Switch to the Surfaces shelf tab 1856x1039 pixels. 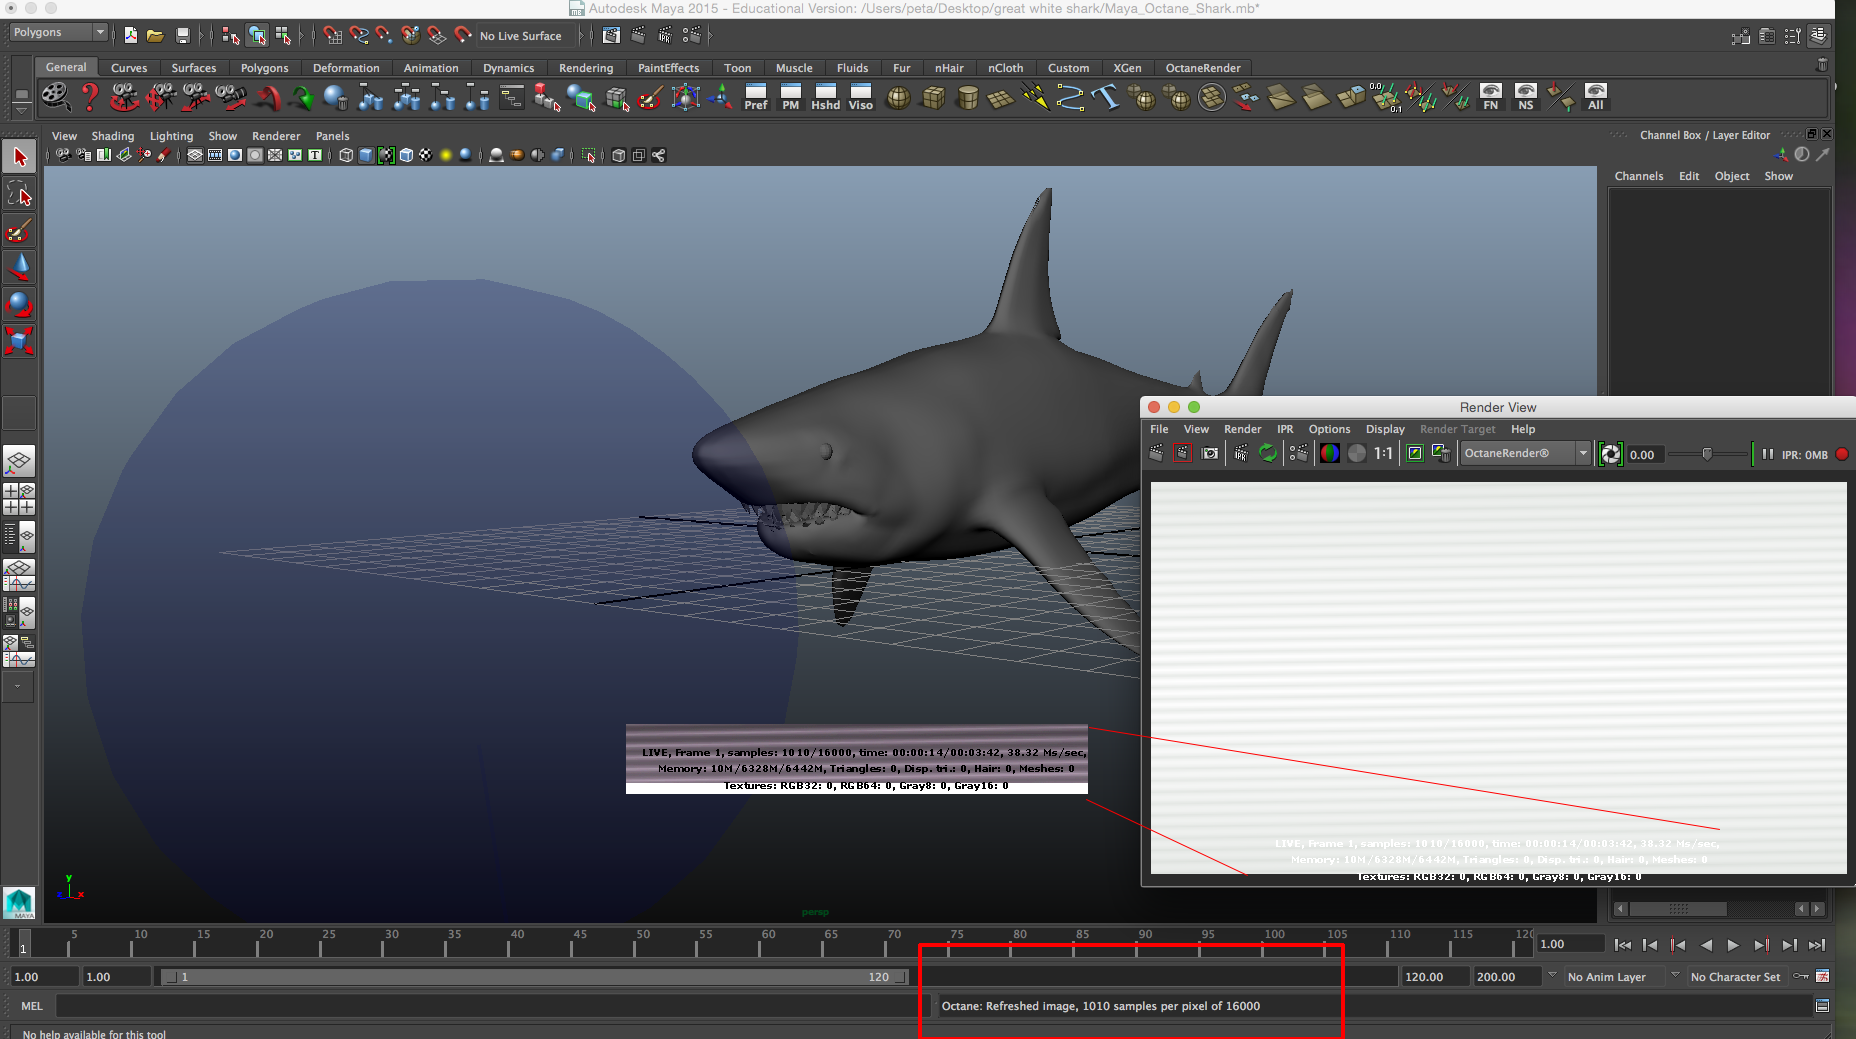point(194,68)
